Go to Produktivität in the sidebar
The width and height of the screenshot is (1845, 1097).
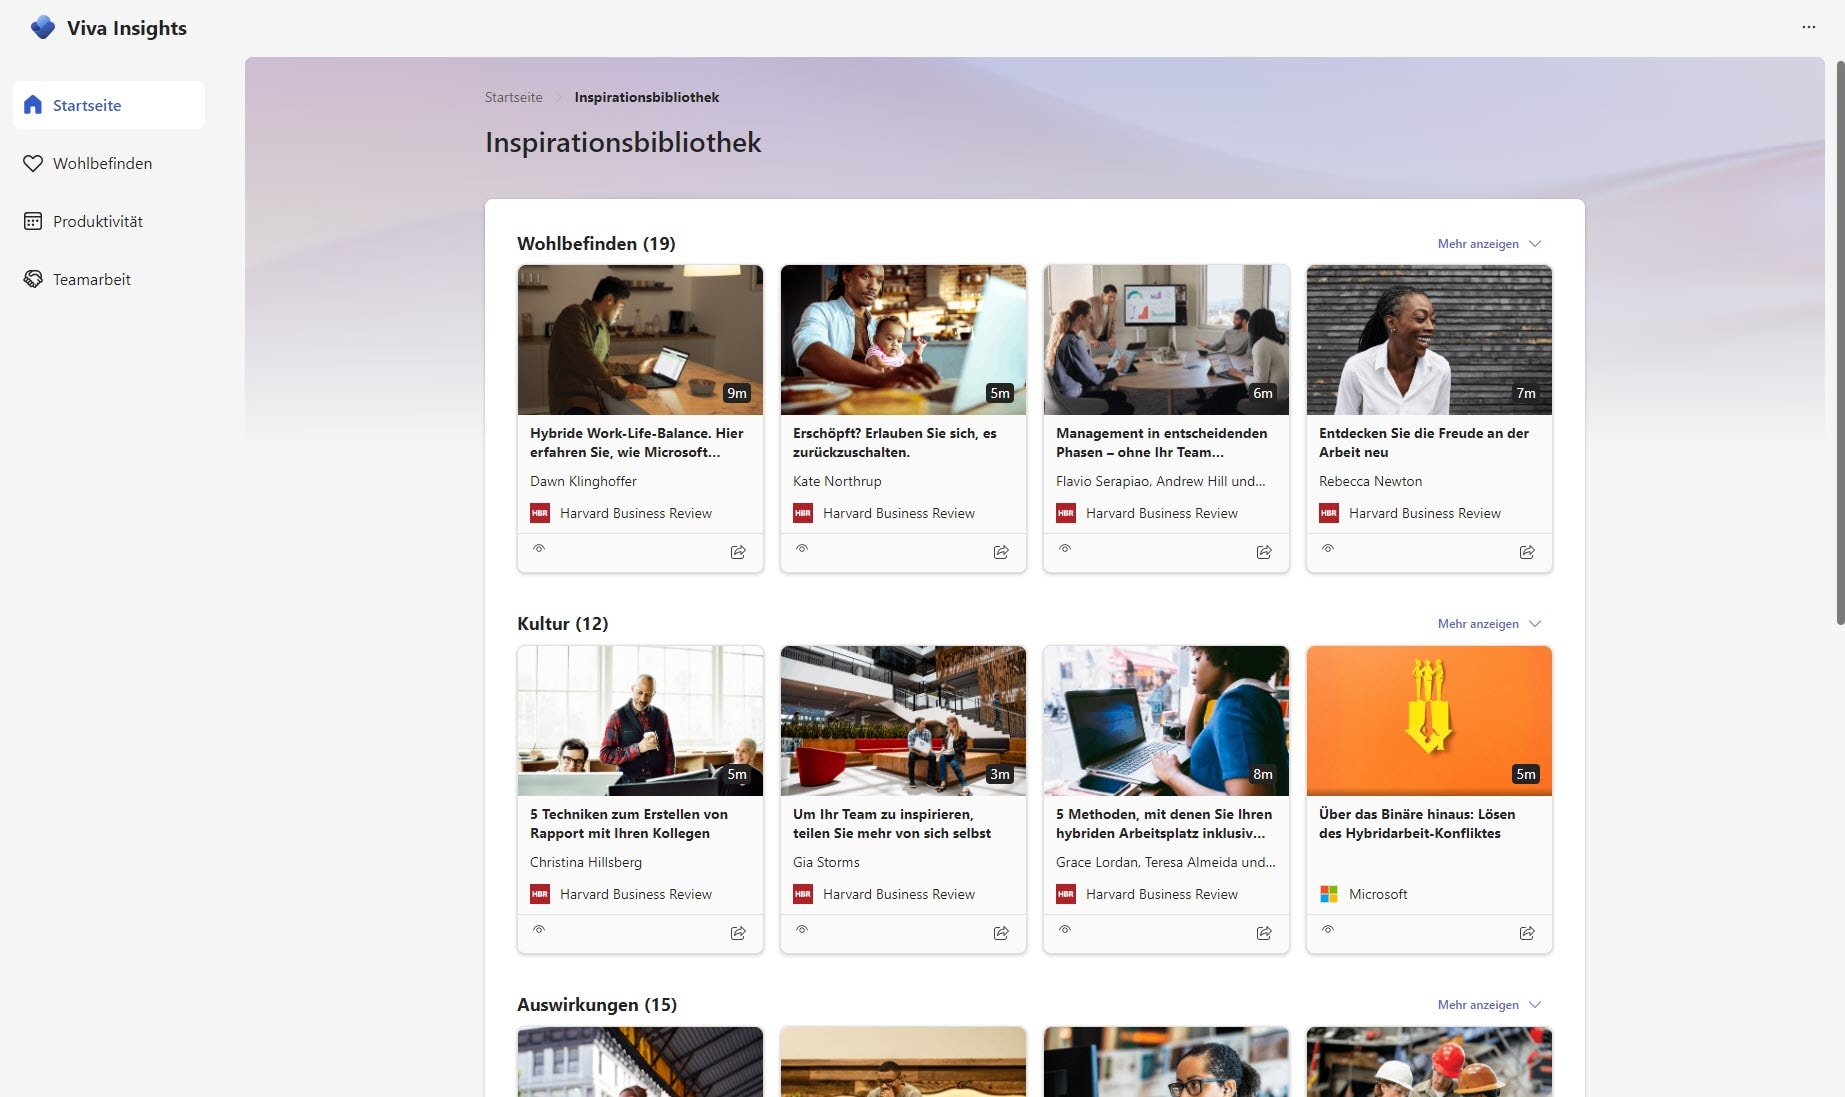point(98,221)
